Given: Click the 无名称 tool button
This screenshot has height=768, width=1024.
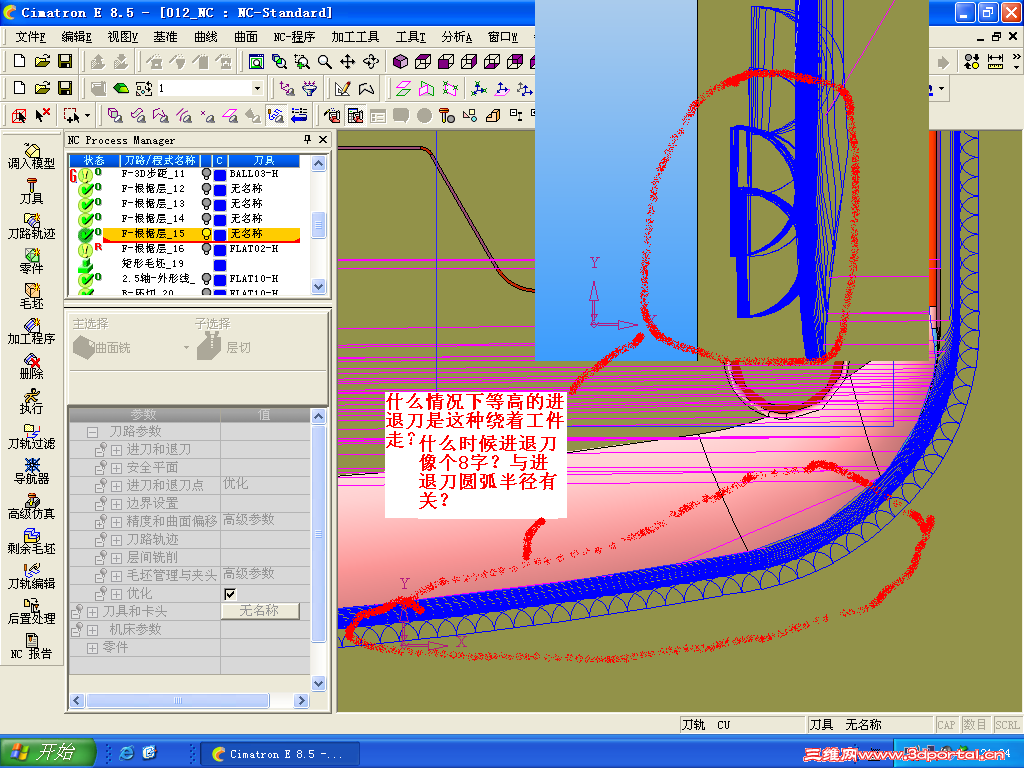Looking at the screenshot, I should tap(260, 611).
